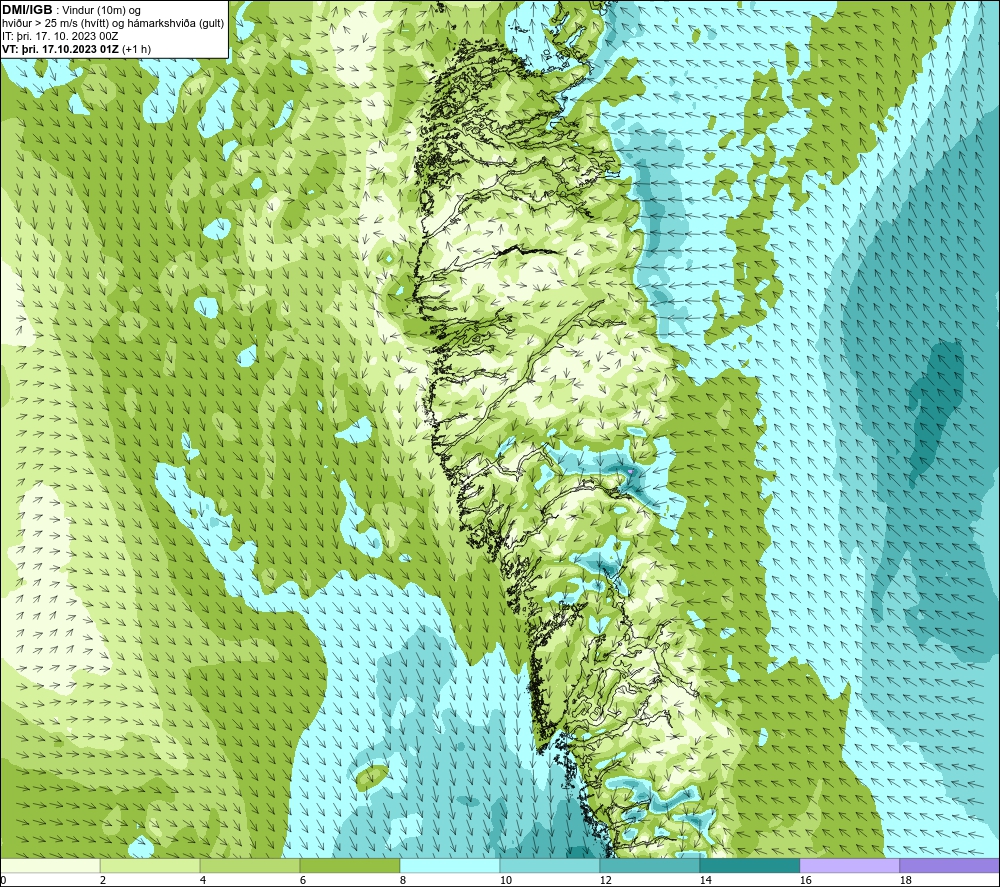
Task: Click the 4–6 m/s green swatch
Action: pos(250,865)
